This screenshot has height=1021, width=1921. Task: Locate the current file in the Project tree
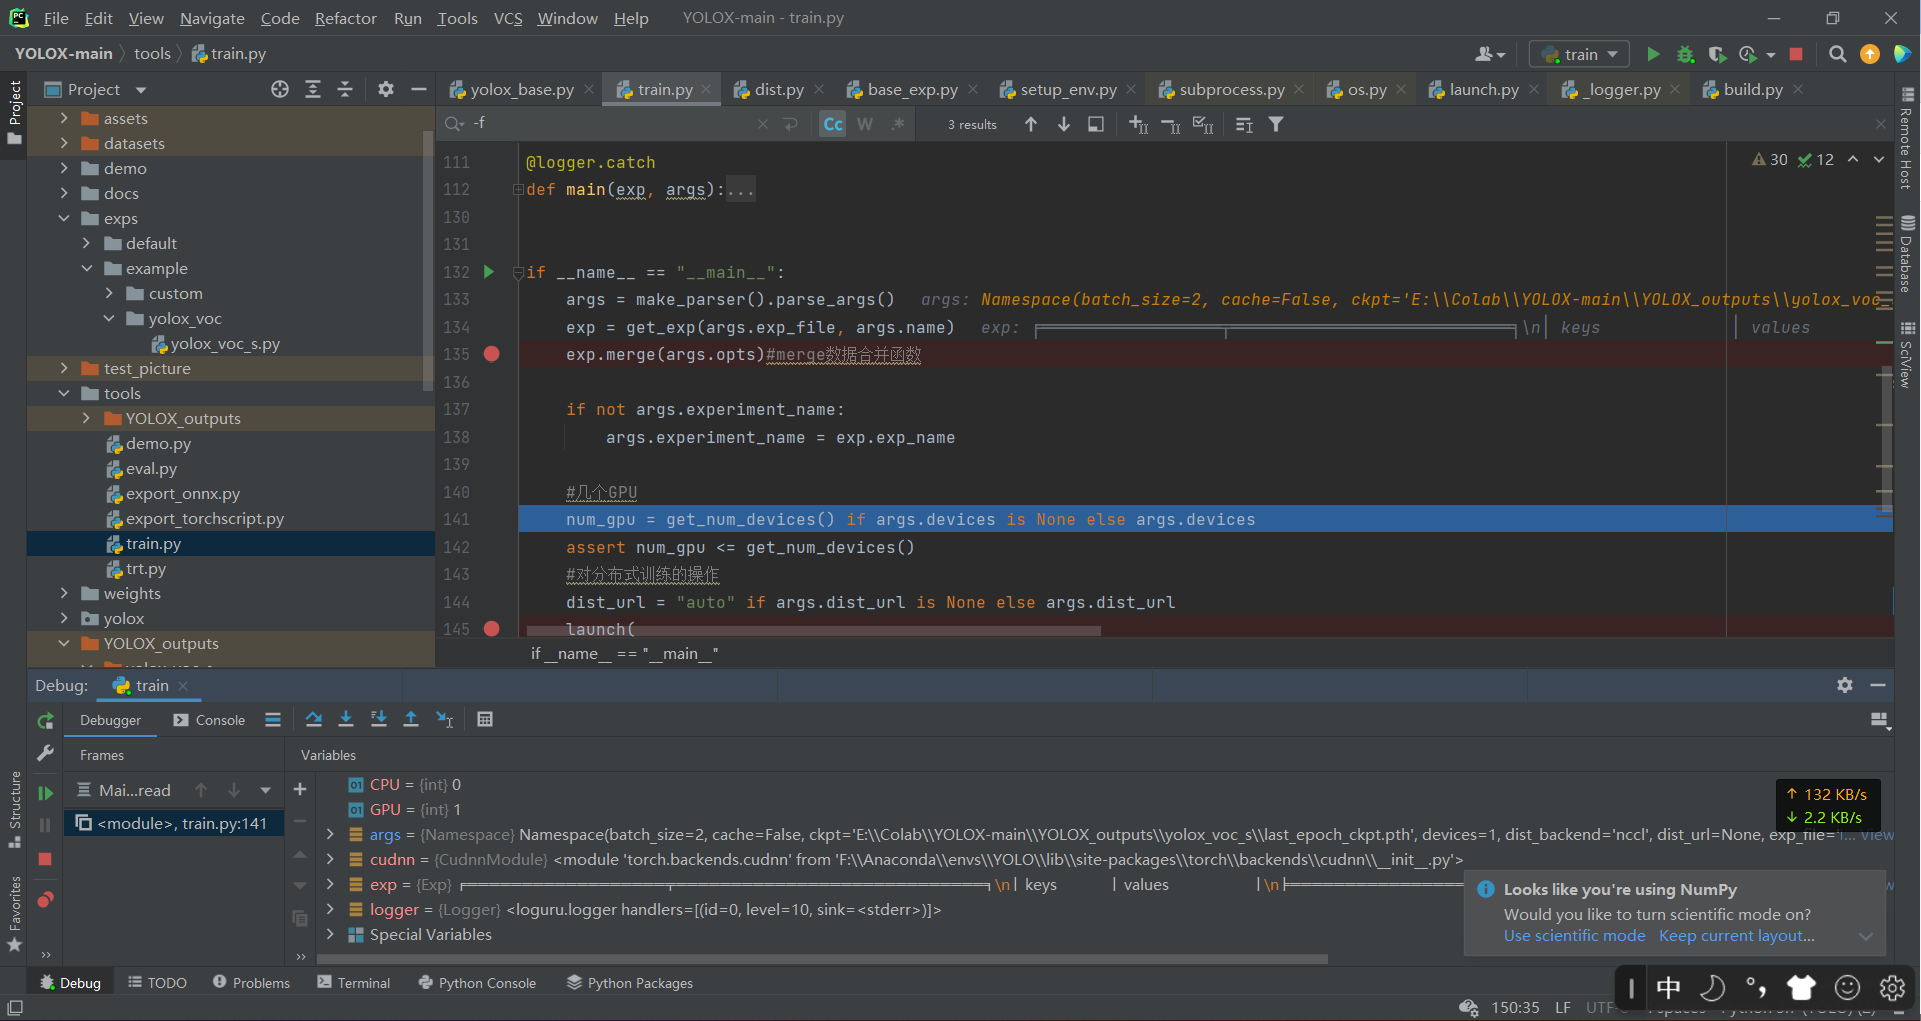coord(280,89)
